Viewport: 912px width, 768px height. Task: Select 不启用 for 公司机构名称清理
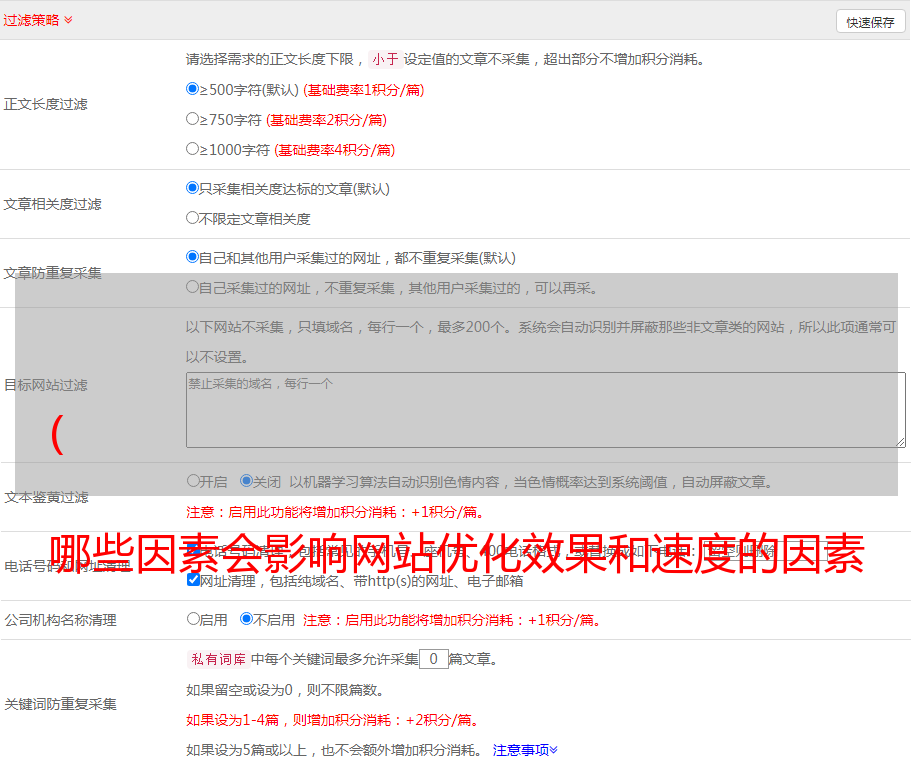[x=246, y=619]
